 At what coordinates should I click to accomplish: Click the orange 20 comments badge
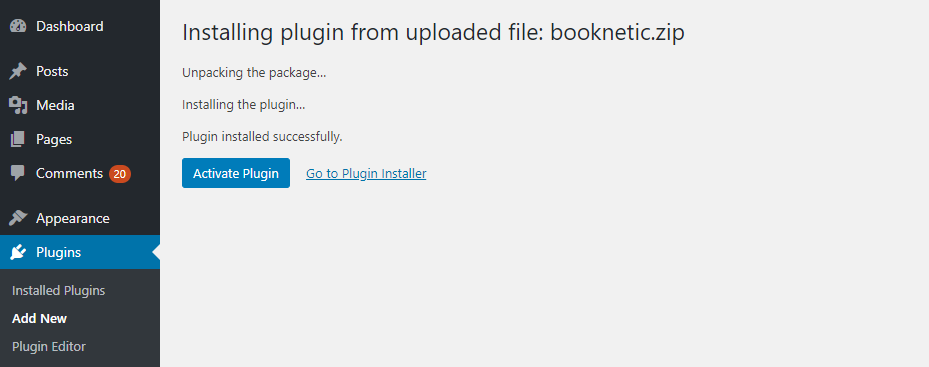click(x=120, y=174)
